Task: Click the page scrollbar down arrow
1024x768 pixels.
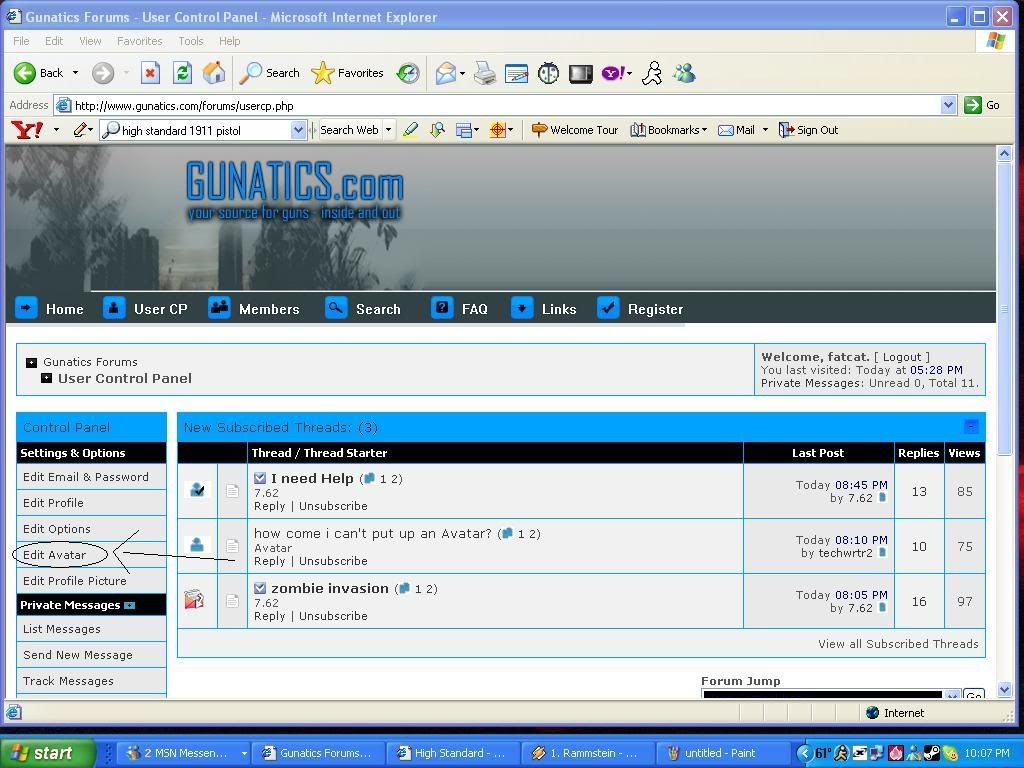Action: coord(1004,689)
